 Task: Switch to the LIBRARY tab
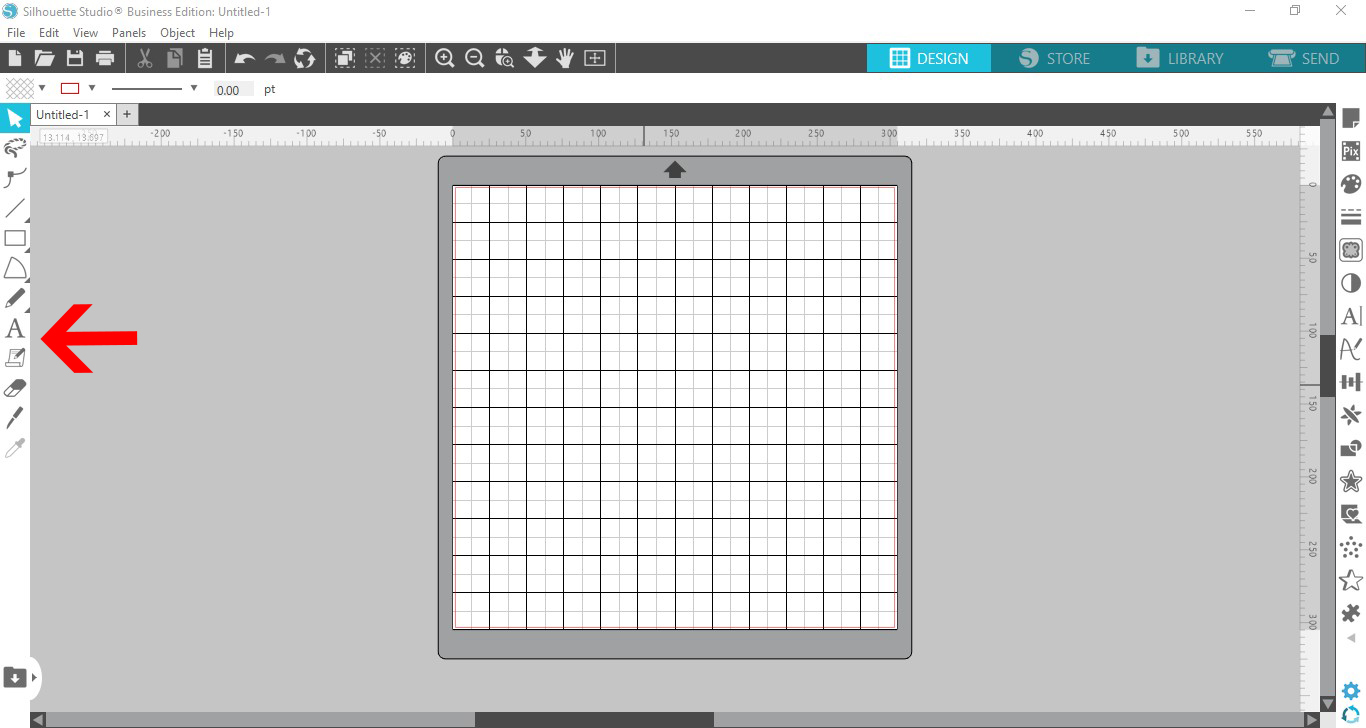pyautogui.click(x=1179, y=58)
